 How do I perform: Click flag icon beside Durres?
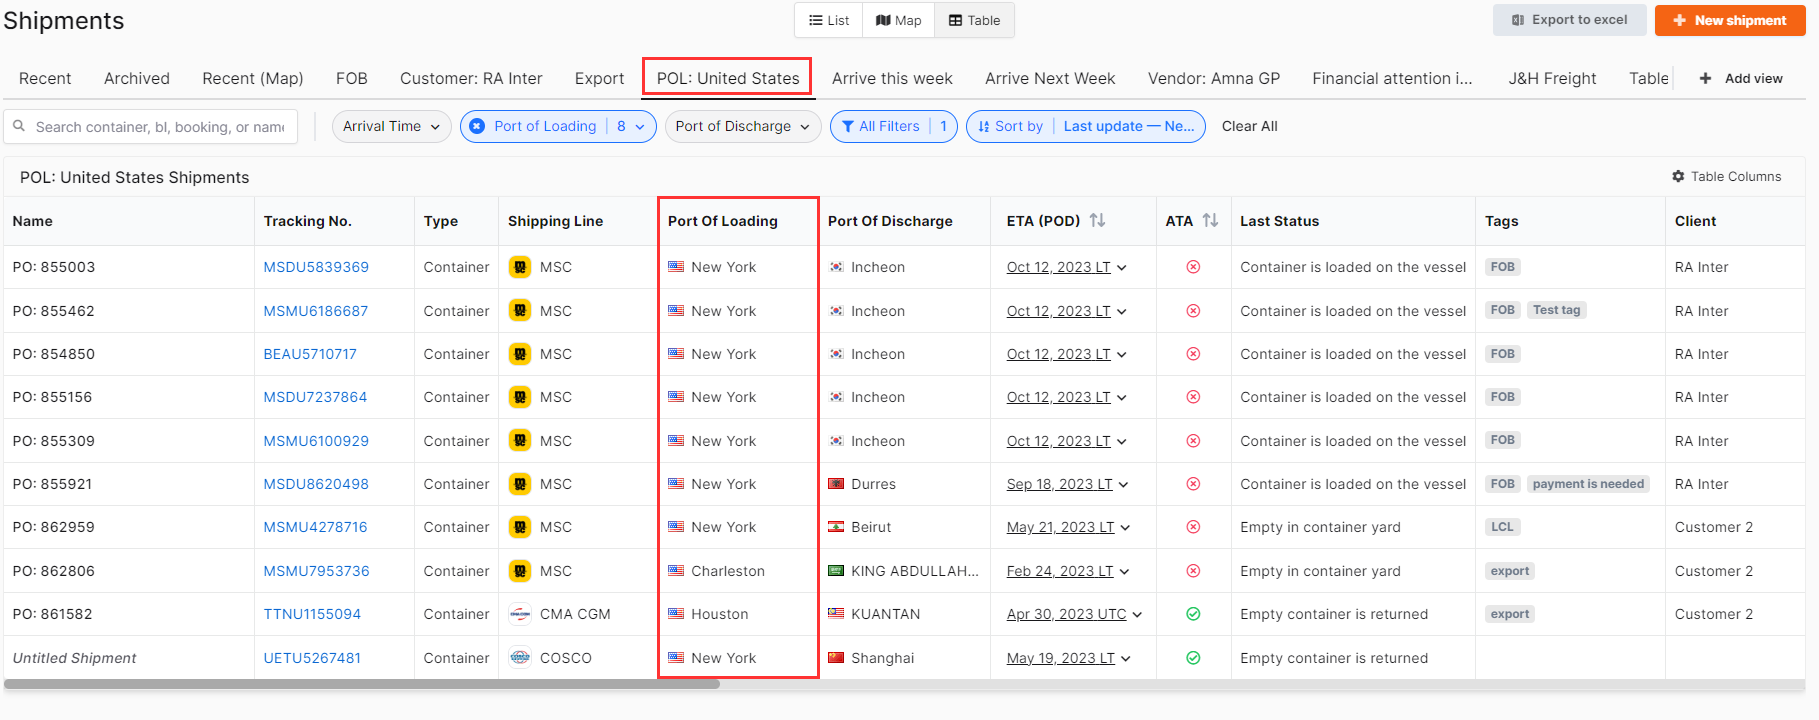coord(836,484)
